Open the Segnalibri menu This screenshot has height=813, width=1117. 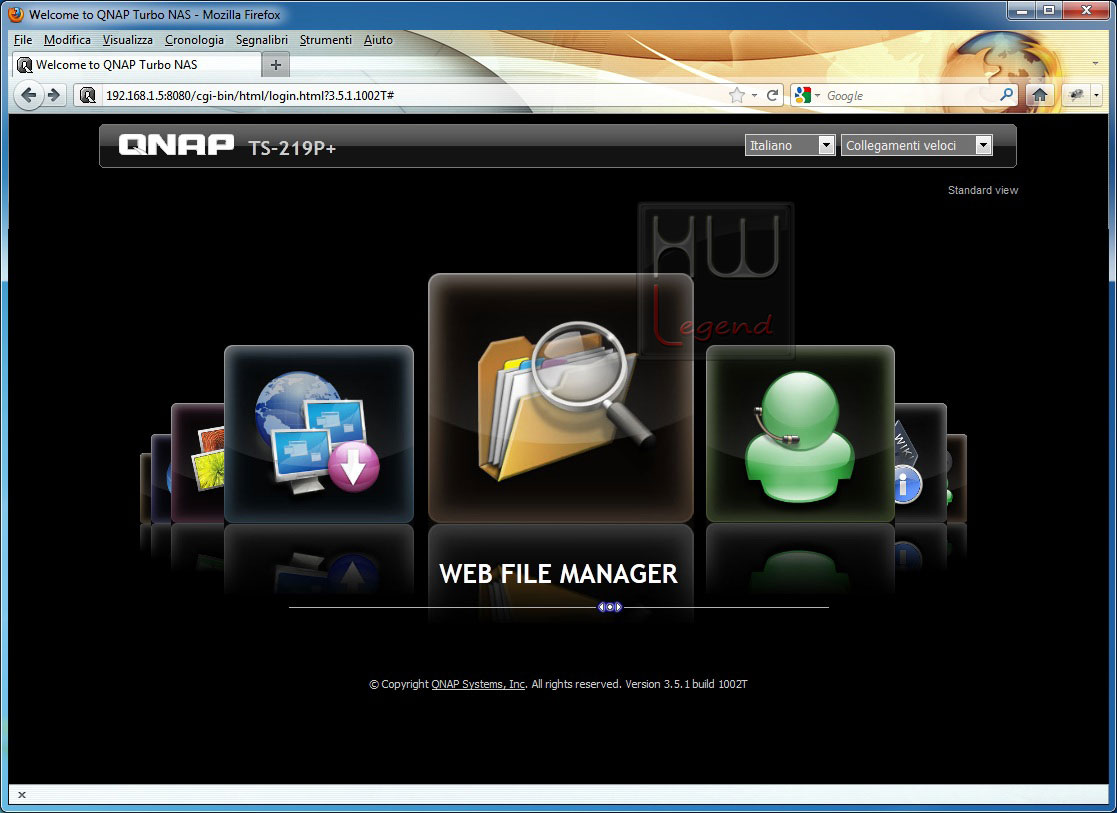coord(261,40)
